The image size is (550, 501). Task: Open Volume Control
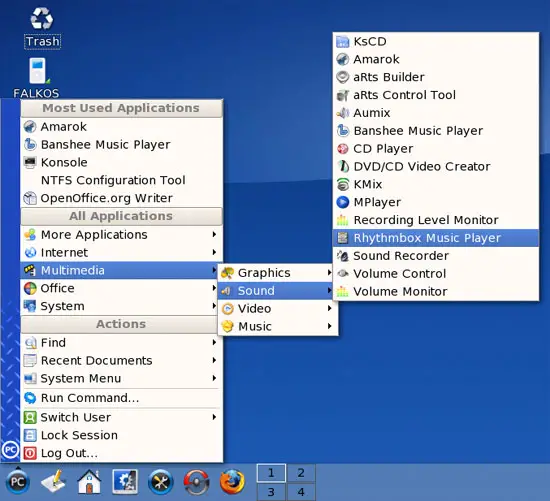[436, 274]
